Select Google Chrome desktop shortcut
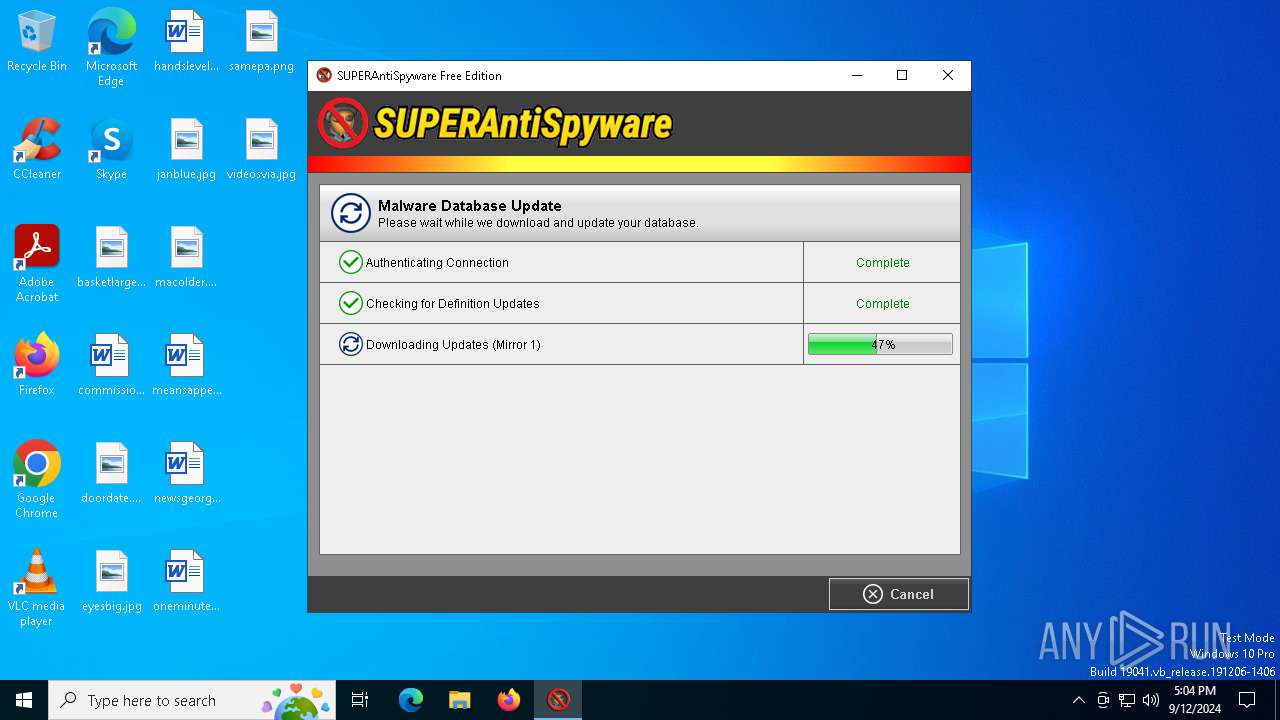 [x=37, y=480]
